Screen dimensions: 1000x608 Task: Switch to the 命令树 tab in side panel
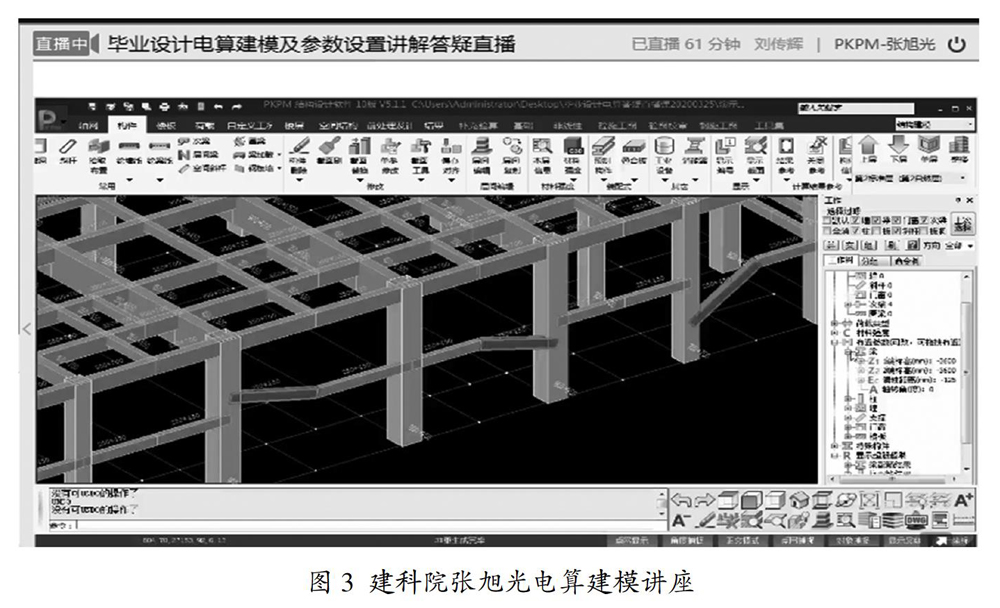click(x=906, y=260)
